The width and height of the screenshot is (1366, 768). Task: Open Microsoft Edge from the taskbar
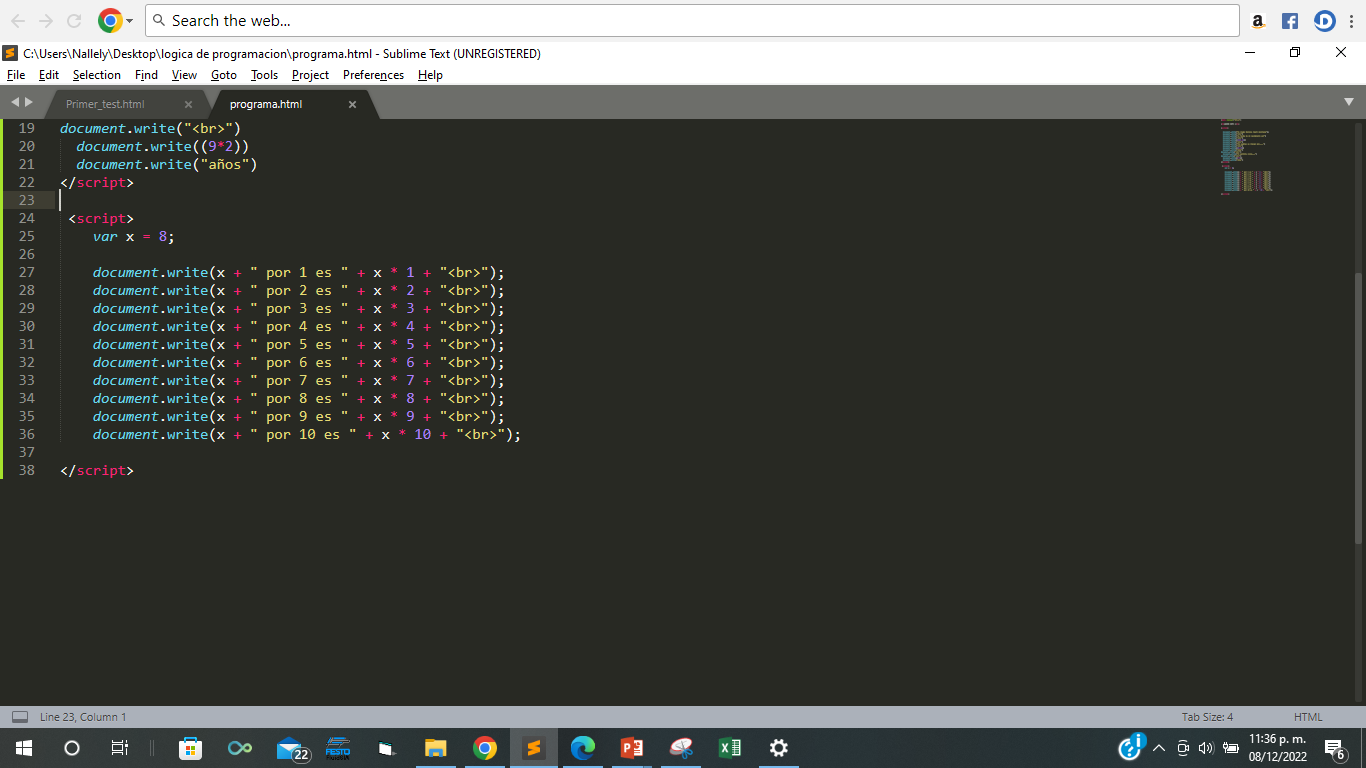583,748
